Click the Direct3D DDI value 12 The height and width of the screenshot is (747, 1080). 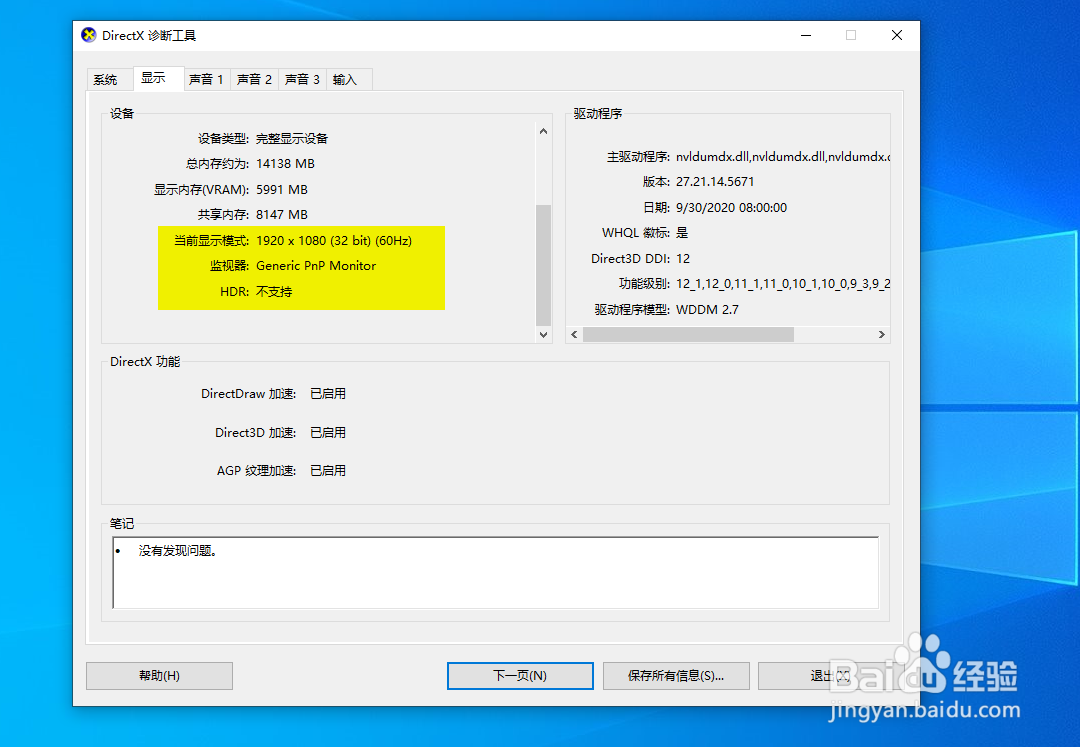[683, 259]
